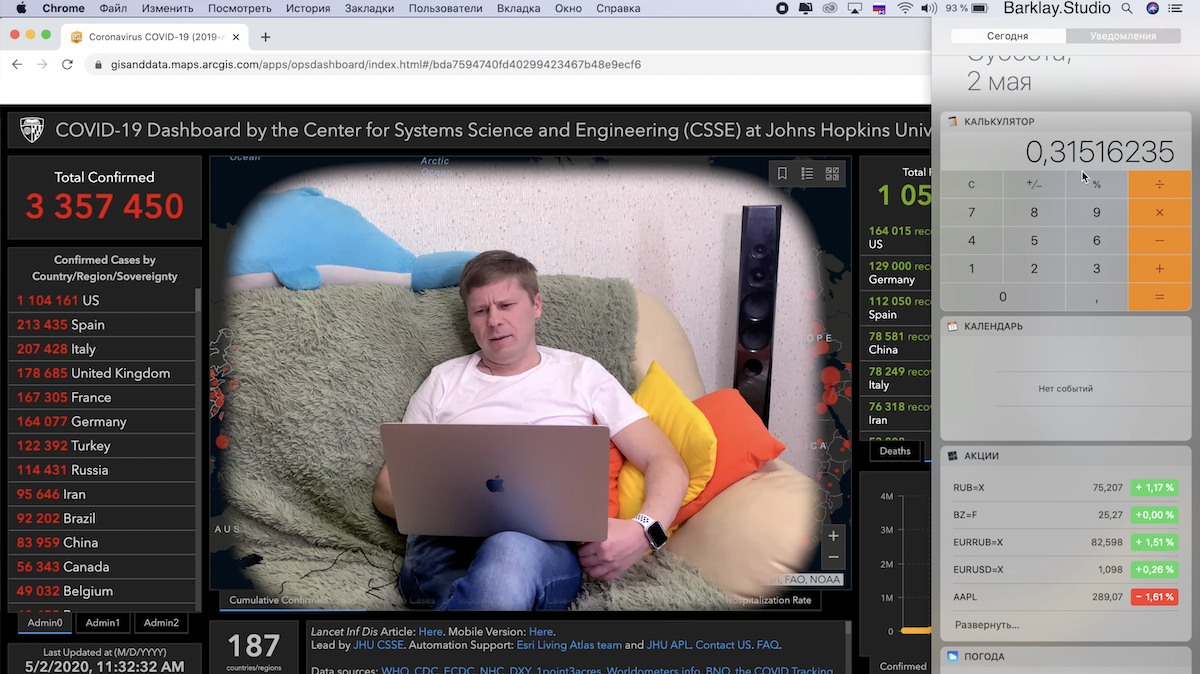The width and height of the screenshot is (1200, 674).
Task: Click the screen recording stop icon
Action: coord(782,8)
